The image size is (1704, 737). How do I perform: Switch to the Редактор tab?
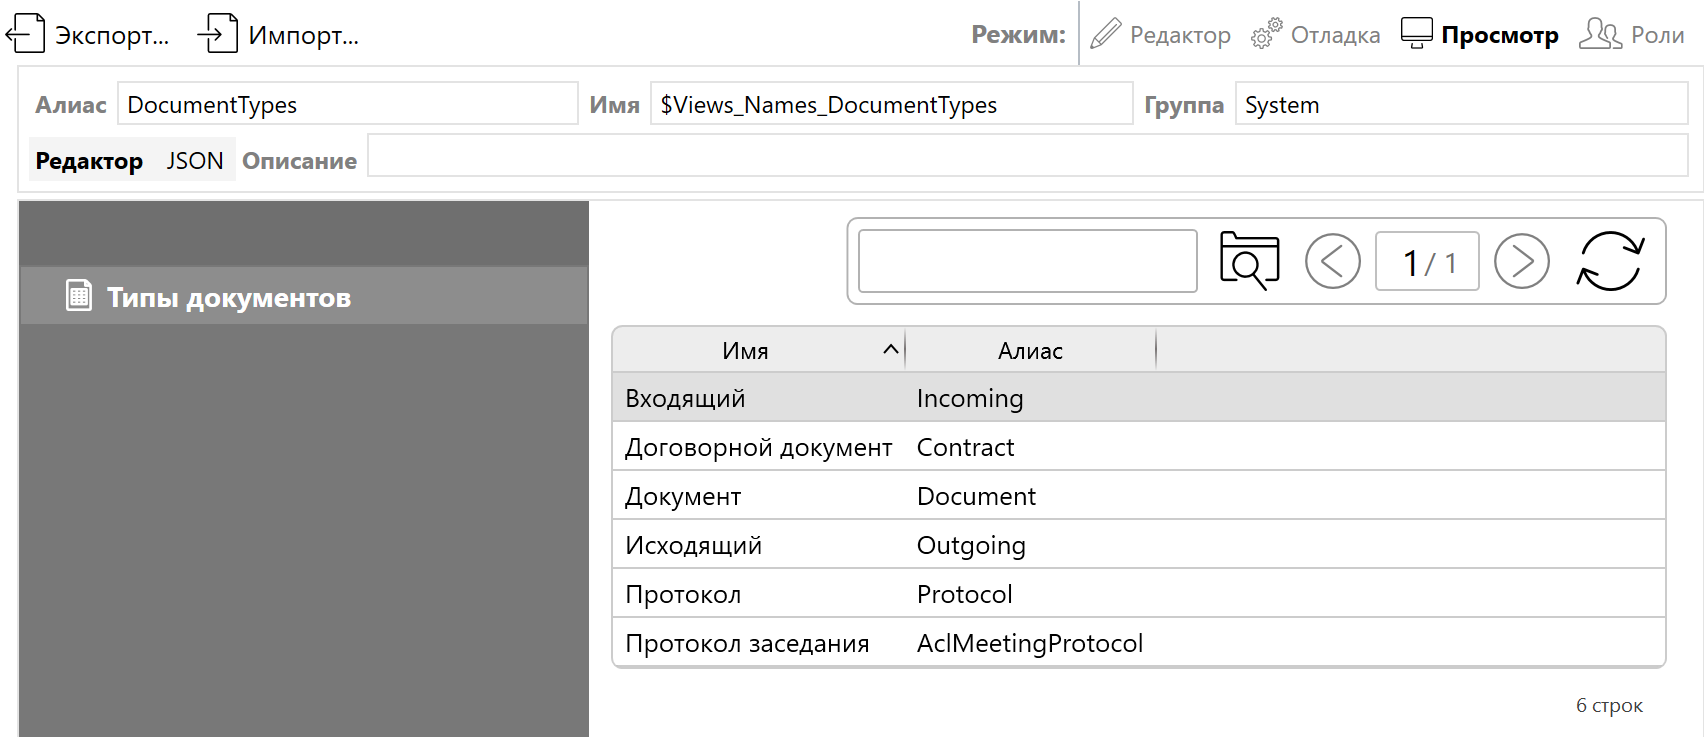pyautogui.click(x=89, y=161)
